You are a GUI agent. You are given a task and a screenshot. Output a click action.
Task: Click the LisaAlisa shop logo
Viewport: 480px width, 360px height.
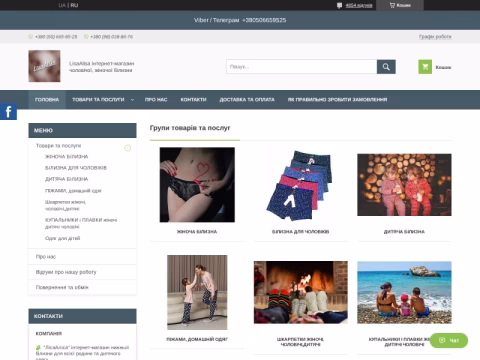point(44,66)
